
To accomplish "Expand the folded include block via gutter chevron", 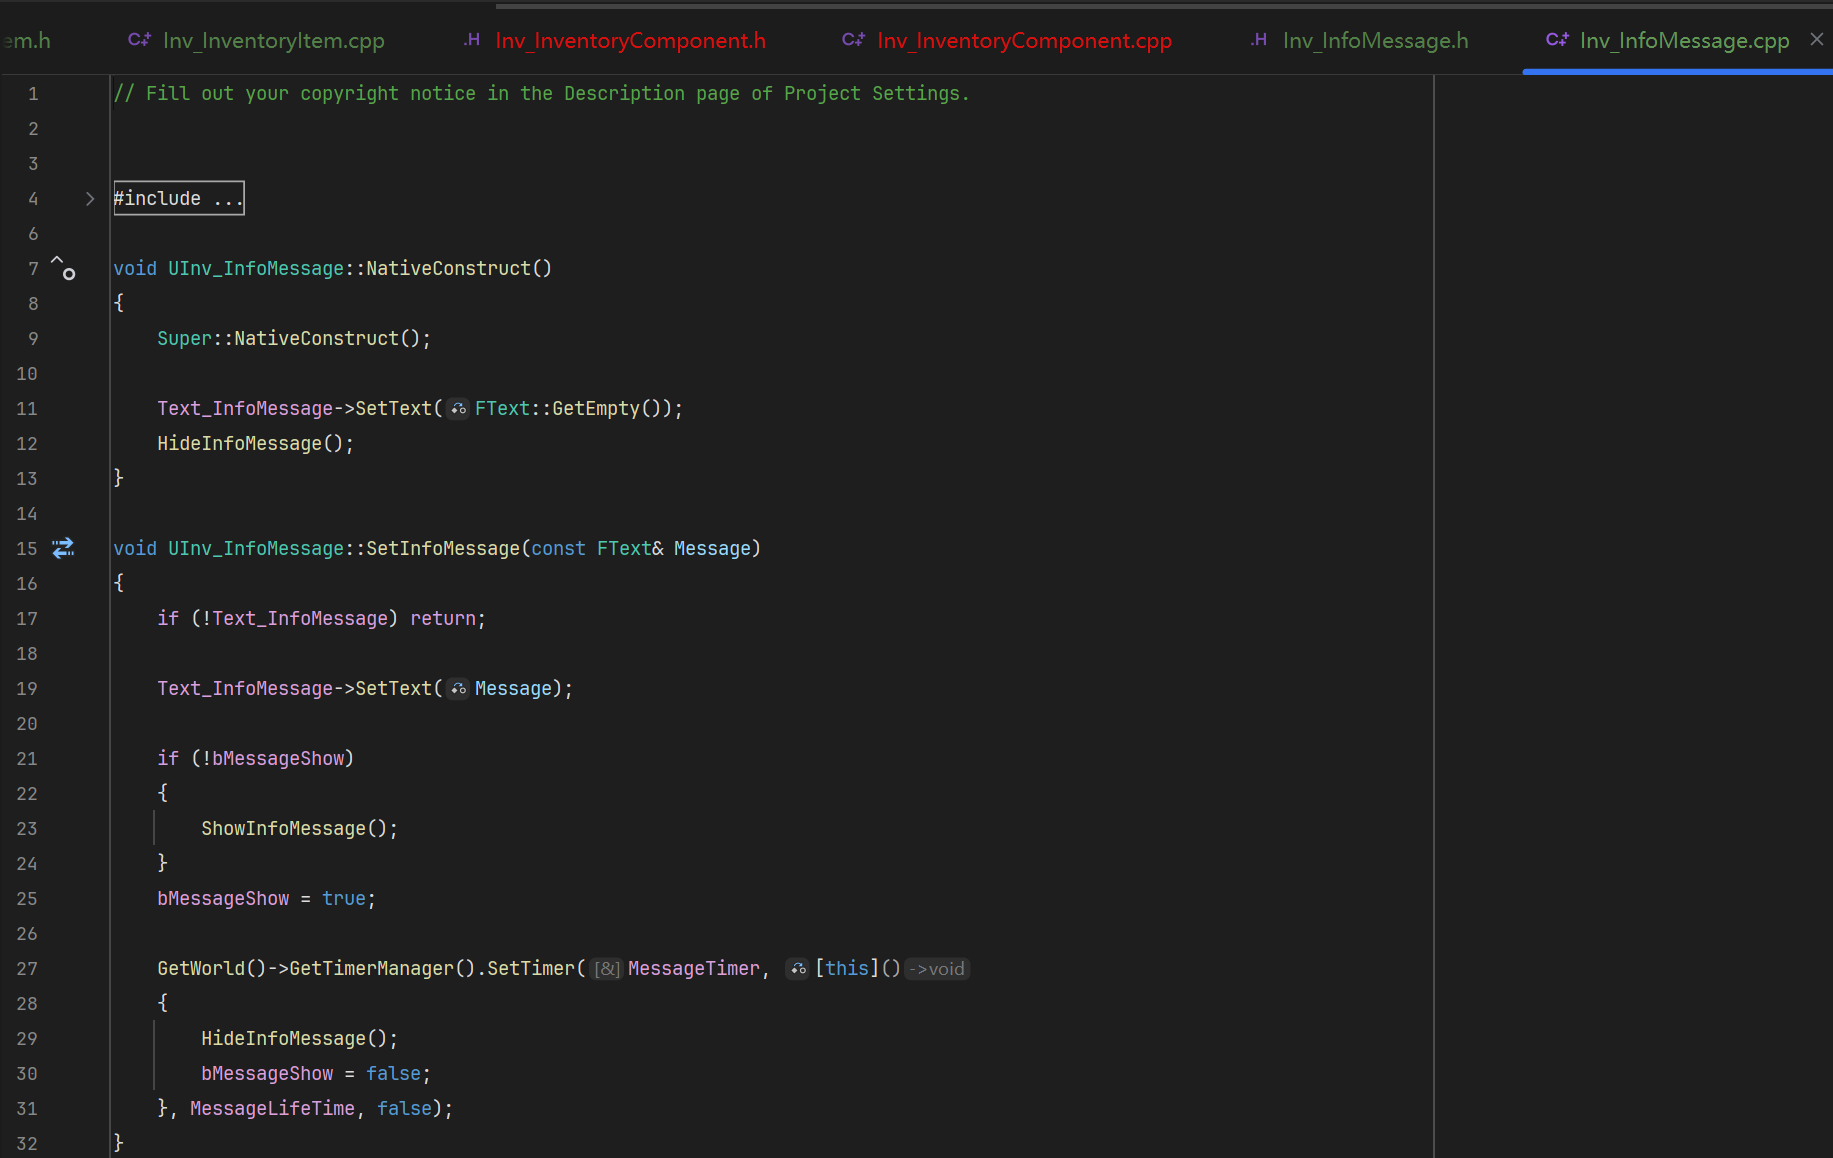I will click(x=90, y=198).
